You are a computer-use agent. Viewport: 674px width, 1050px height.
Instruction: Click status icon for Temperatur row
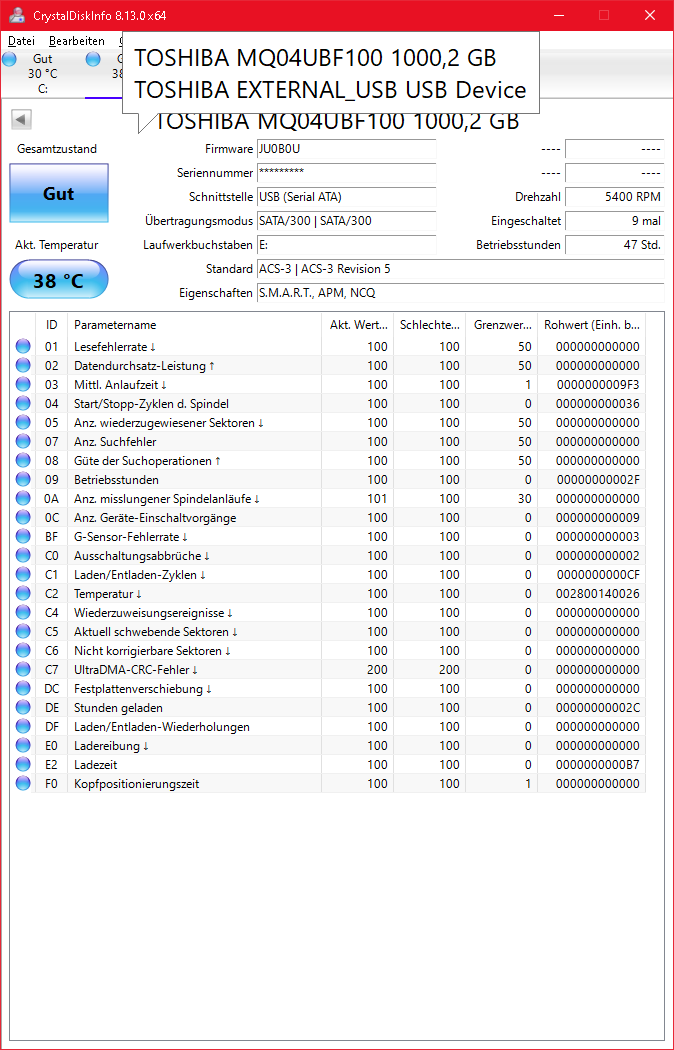coord(23,593)
